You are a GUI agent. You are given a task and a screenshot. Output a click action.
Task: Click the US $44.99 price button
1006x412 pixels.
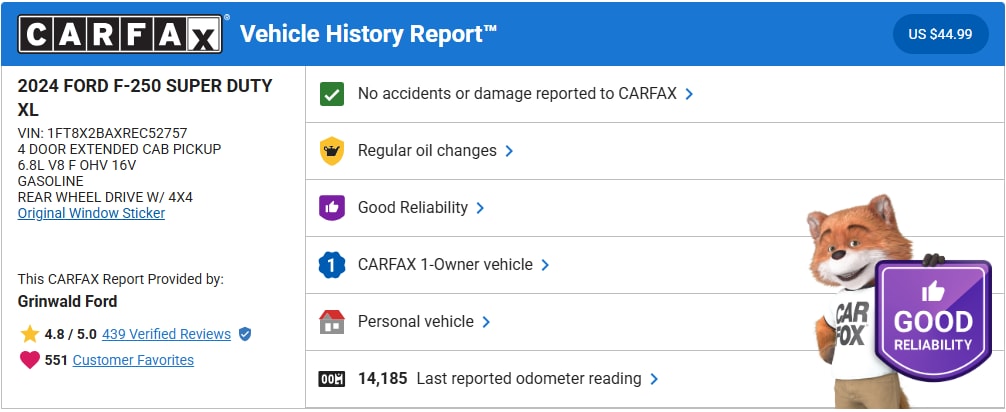point(940,34)
